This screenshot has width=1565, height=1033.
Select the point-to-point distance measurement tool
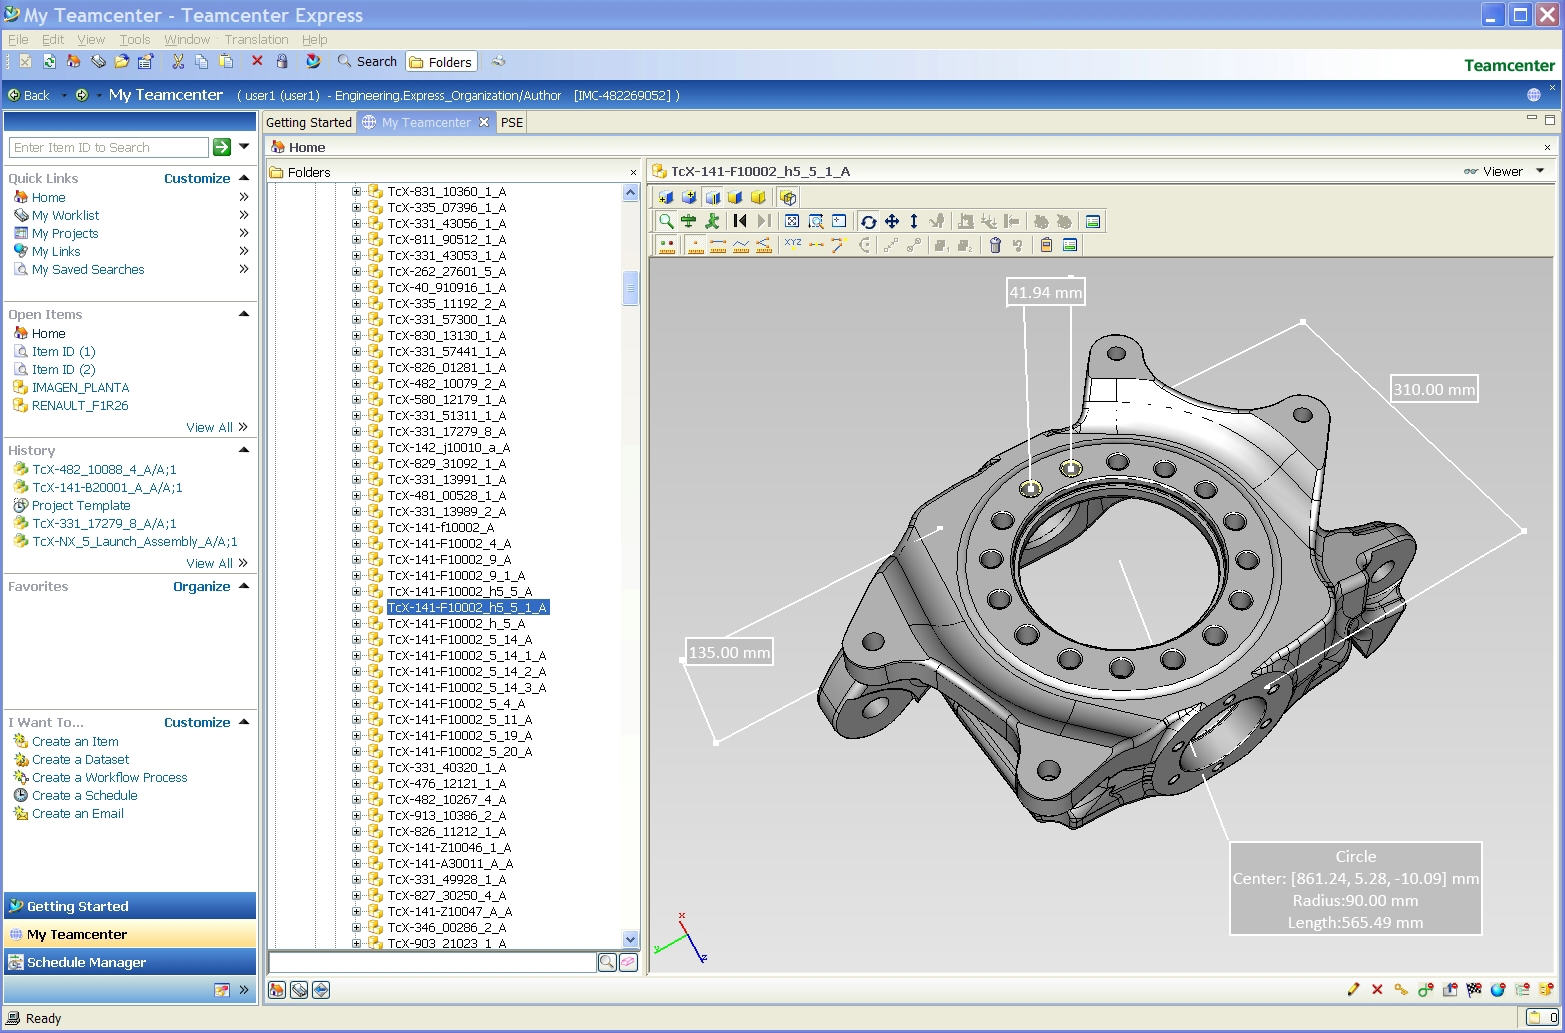[717, 245]
